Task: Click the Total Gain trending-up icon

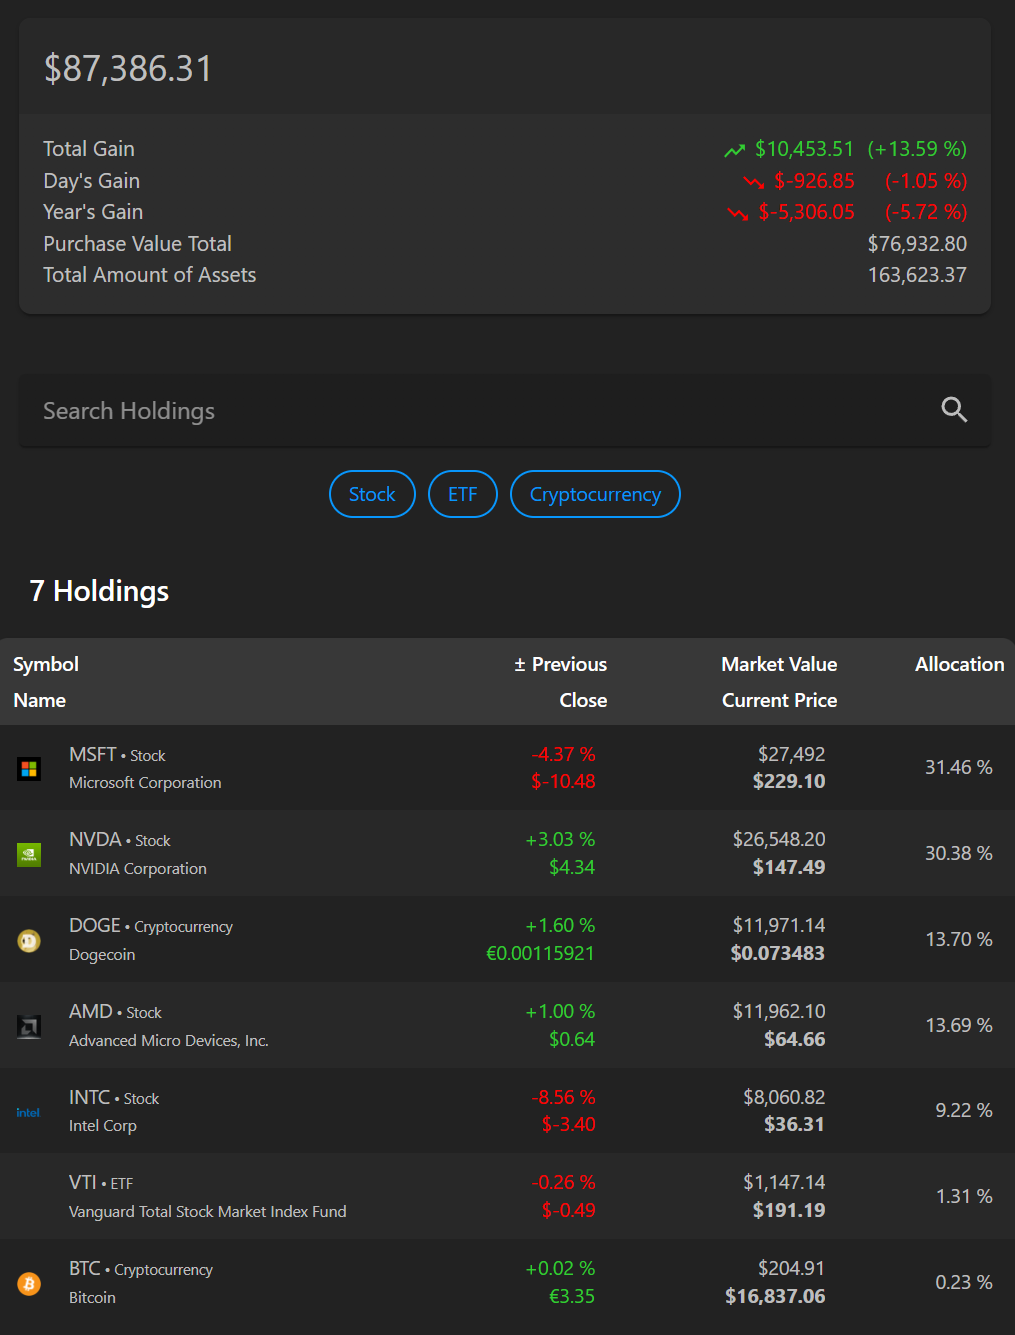Action: (735, 151)
